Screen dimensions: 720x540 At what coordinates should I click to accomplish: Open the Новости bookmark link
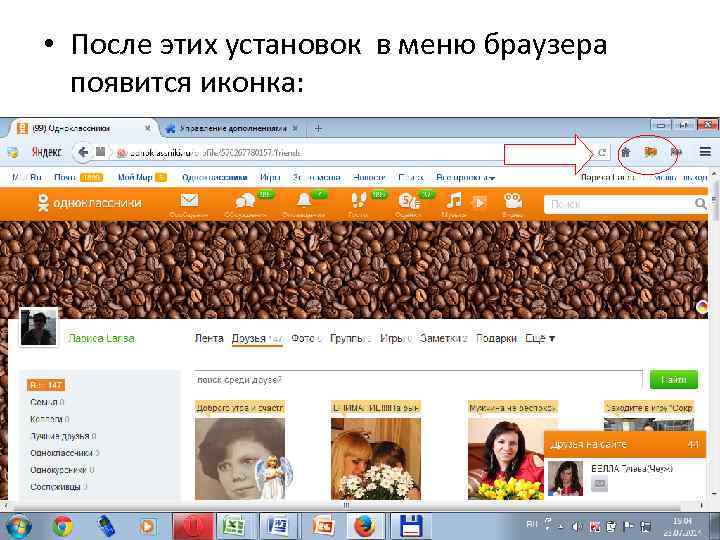coord(369,177)
